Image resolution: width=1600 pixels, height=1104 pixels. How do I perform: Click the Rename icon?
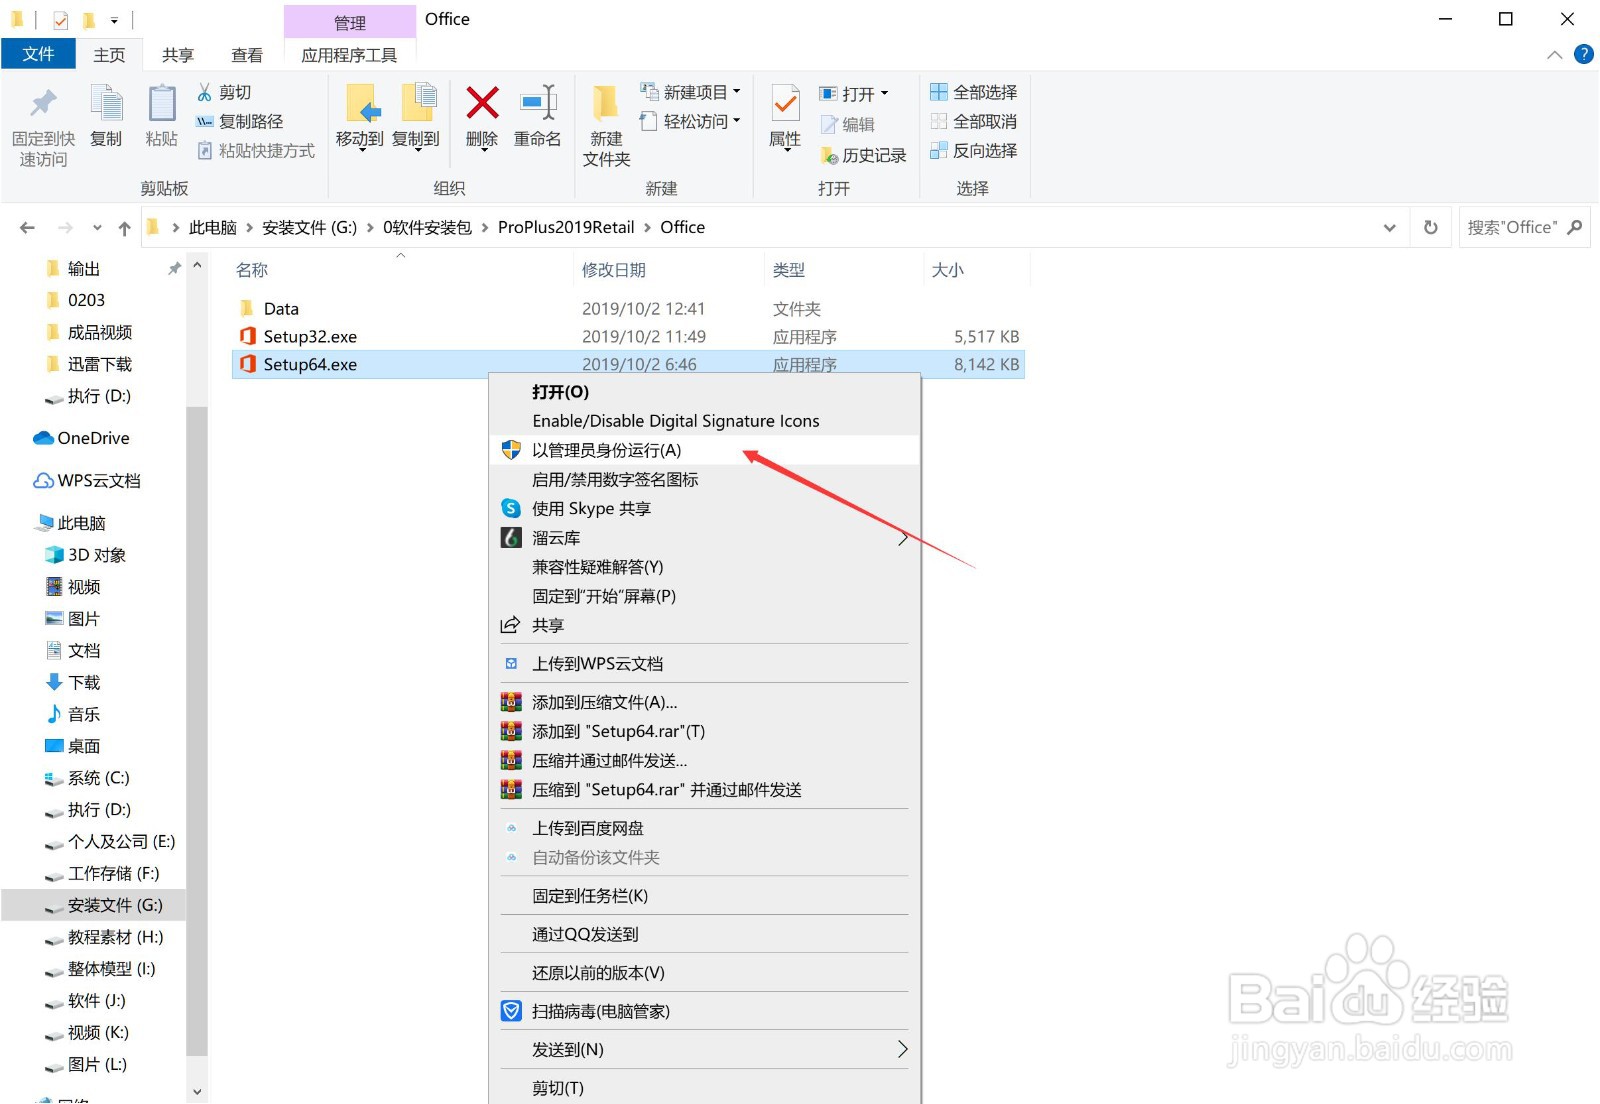[x=538, y=102]
